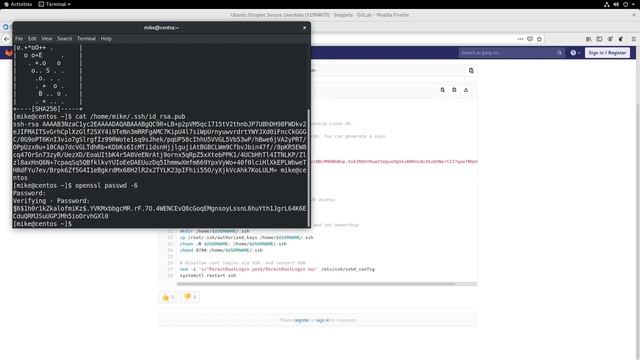Open the File menu in the terminal window
Viewport: 640px width, 360px height.
pyautogui.click(x=19, y=38)
